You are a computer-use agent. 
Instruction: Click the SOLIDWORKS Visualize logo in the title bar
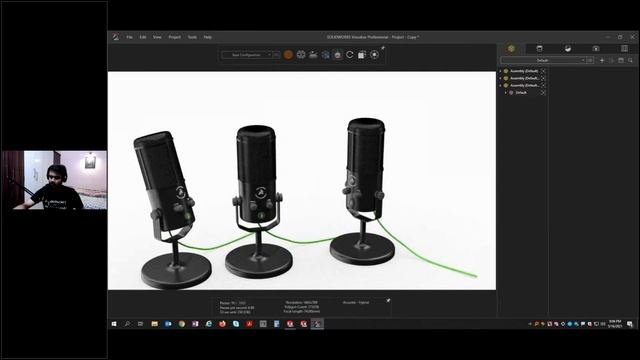(x=116, y=37)
